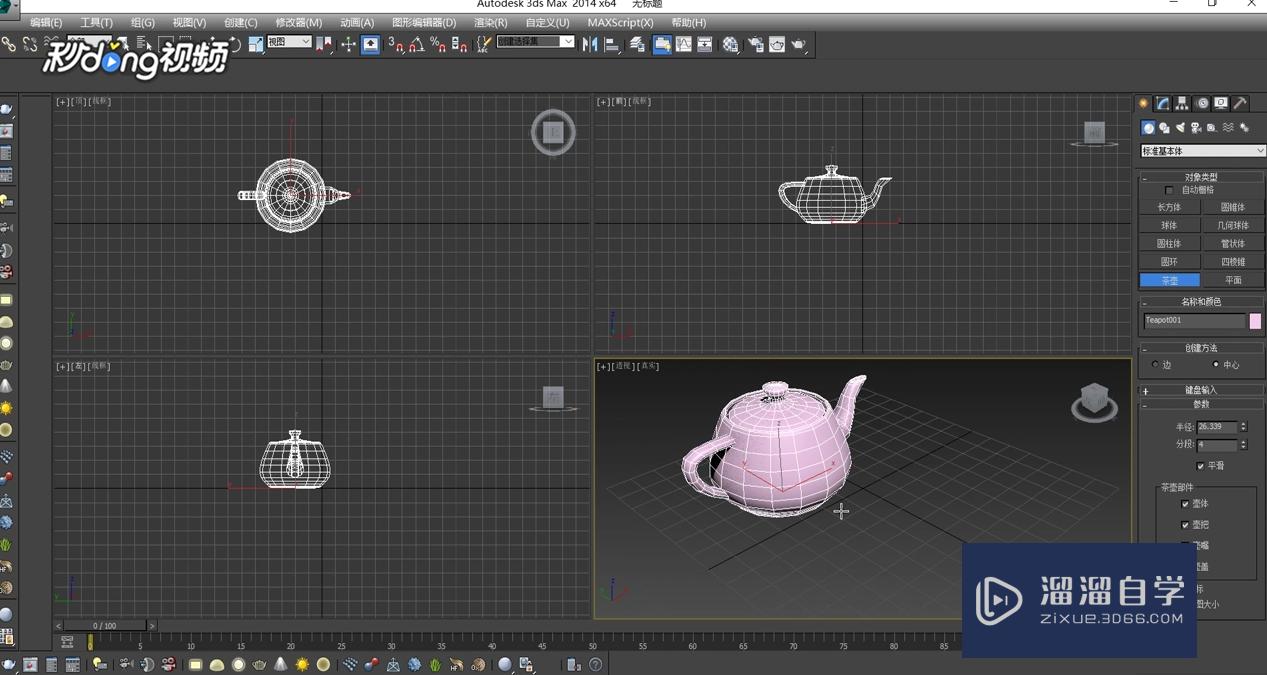Select the 边 creation method radio button
The width and height of the screenshot is (1267, 675).
(1155, 365)
